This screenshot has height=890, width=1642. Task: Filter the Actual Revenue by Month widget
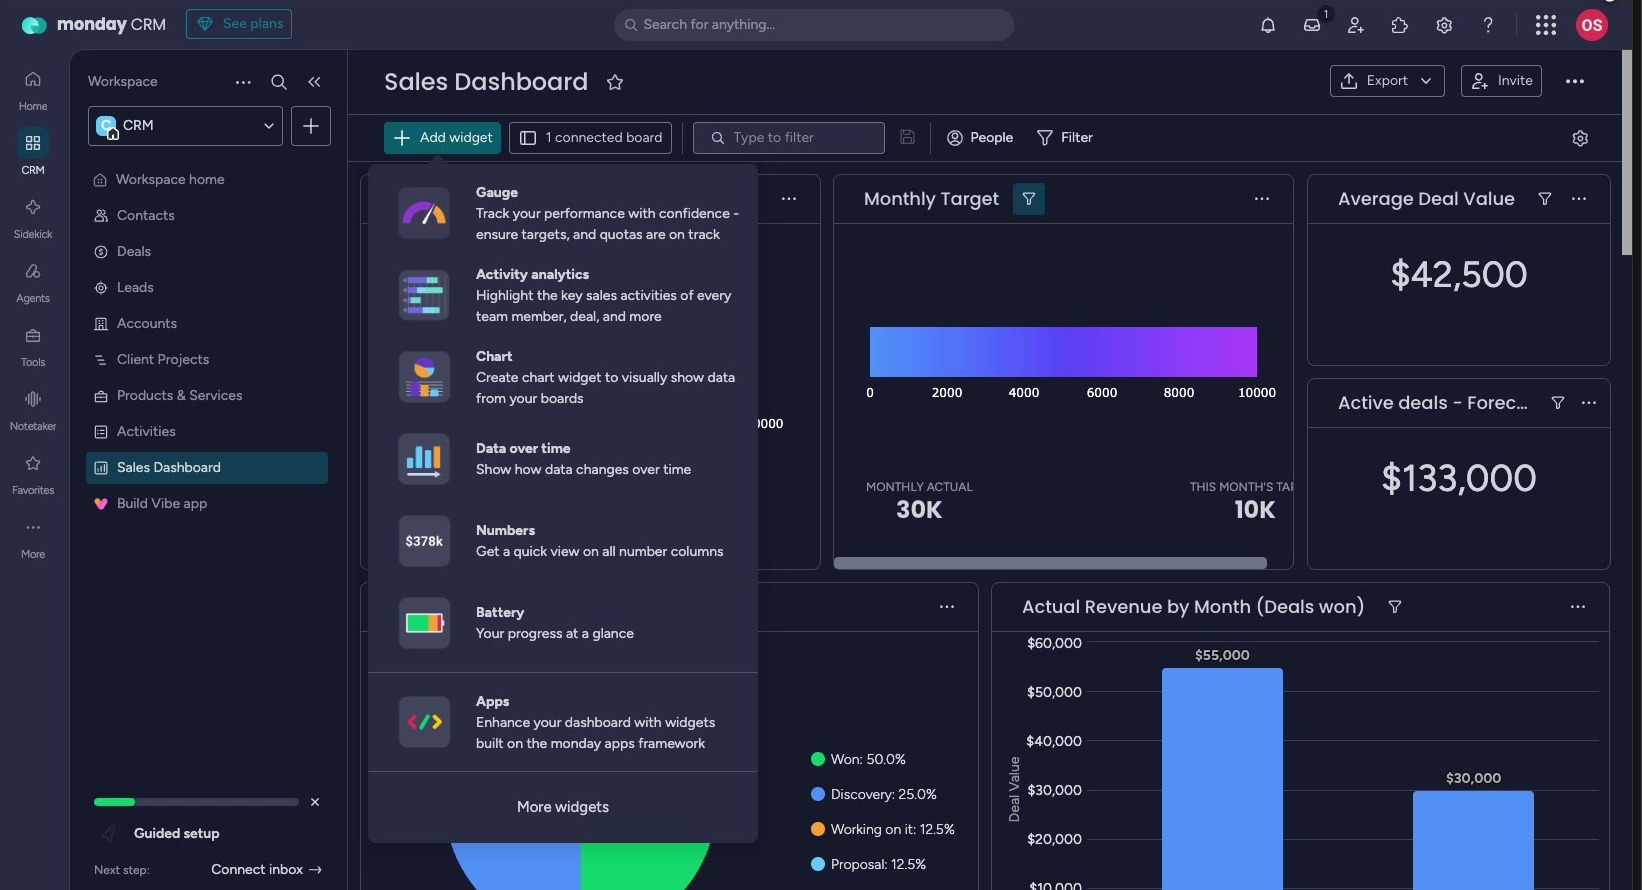[x=1395, y=607]
